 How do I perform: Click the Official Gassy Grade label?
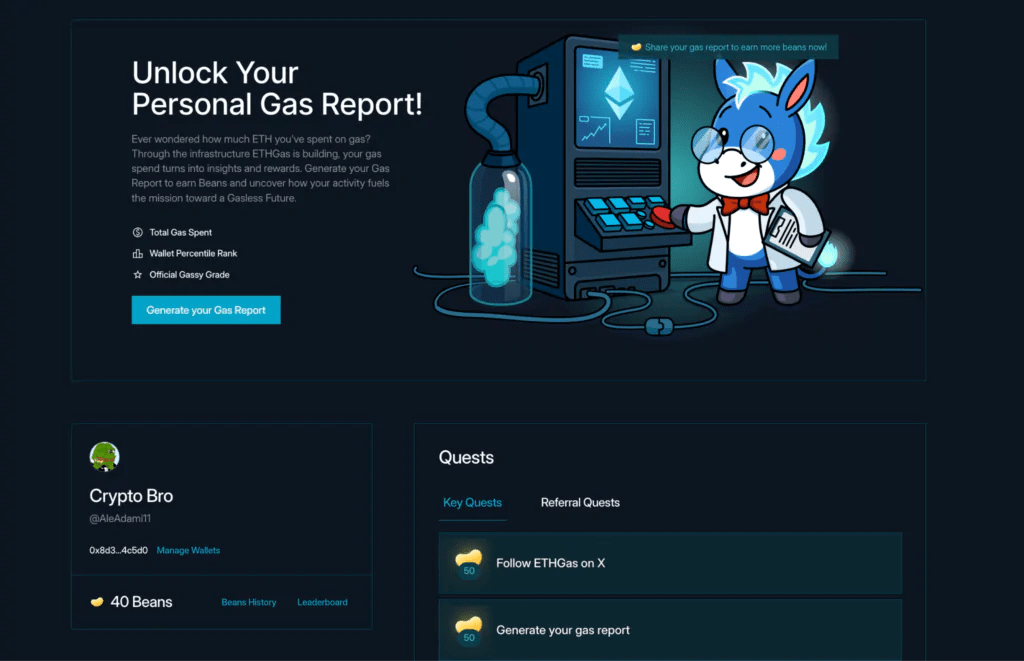189,274
